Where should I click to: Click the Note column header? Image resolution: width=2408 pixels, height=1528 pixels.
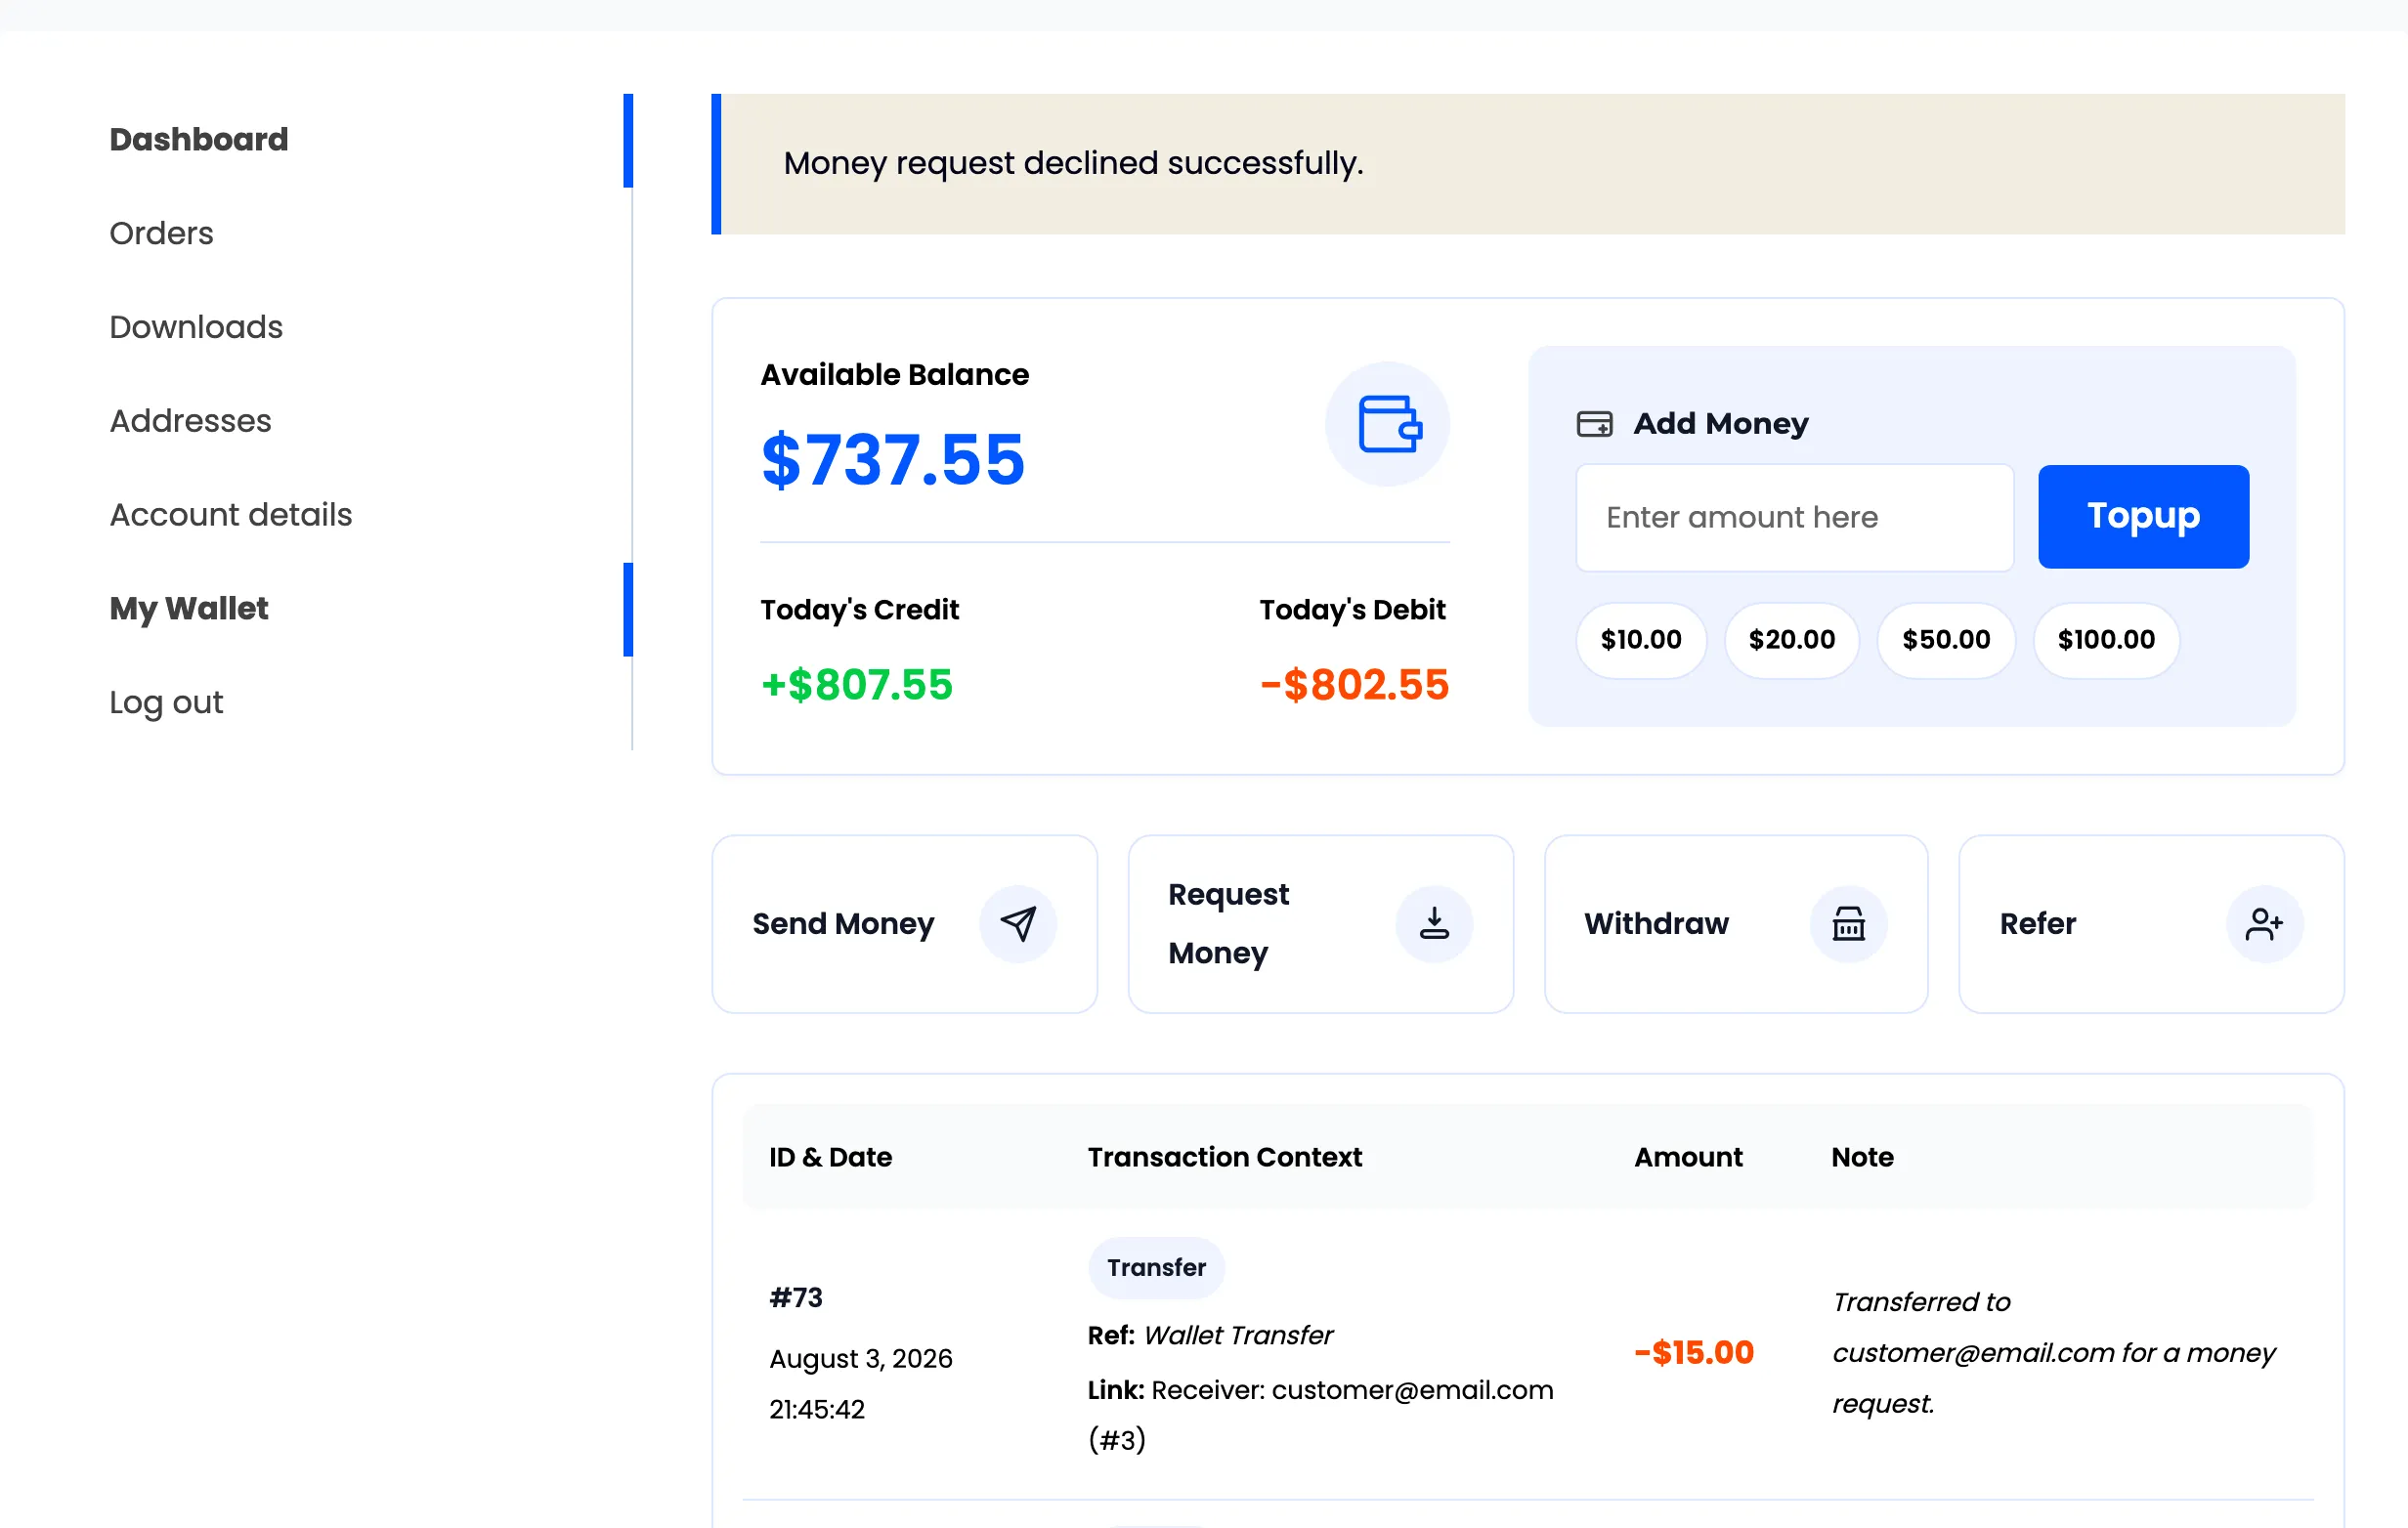coord(1862,1157)
